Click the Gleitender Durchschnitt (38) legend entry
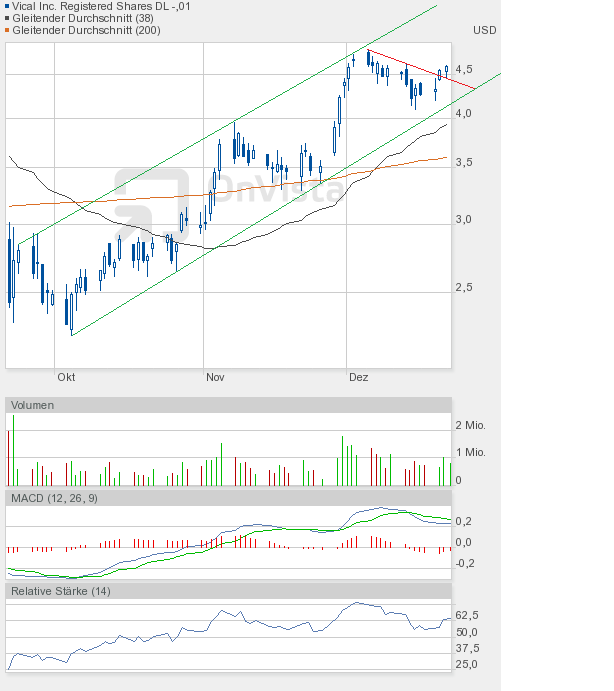This screenshot has width=614, height=691. [x=83, y=18]
